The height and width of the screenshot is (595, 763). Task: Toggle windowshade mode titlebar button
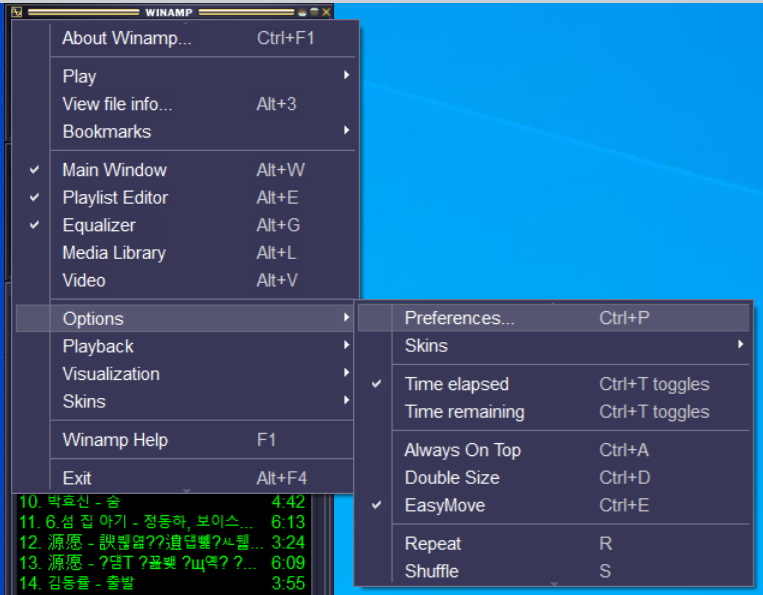[314, 12]
